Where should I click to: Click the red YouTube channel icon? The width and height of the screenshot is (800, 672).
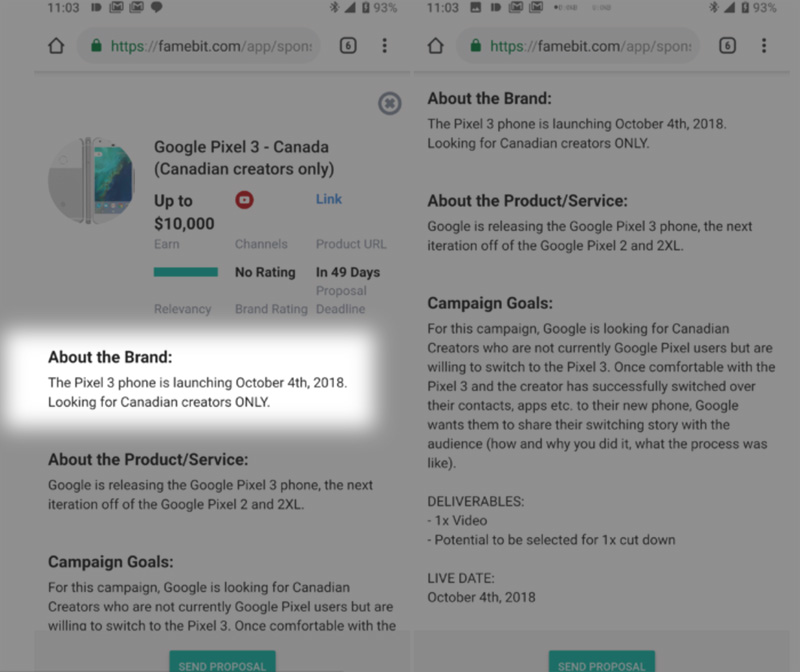coord(244,200)
